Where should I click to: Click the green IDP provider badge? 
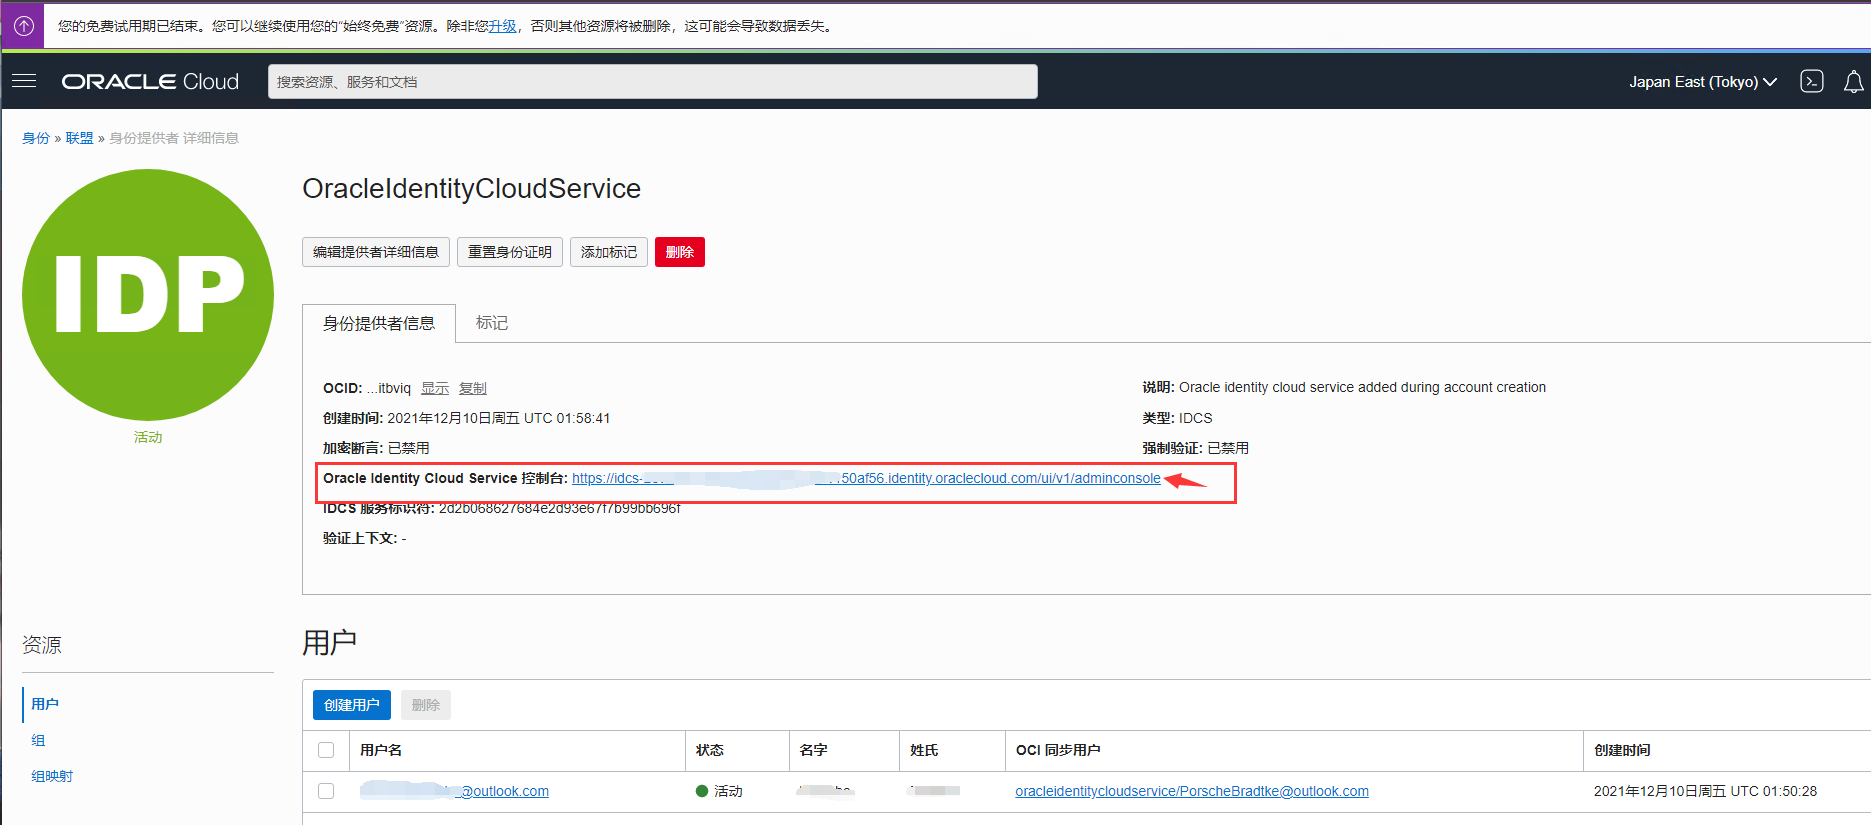click(x=148, y=294)
